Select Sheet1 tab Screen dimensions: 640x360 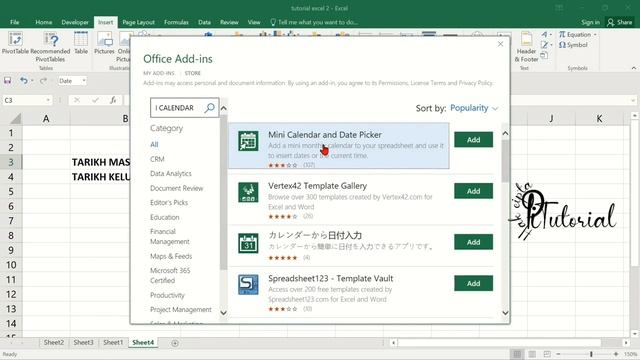point(113,343)
